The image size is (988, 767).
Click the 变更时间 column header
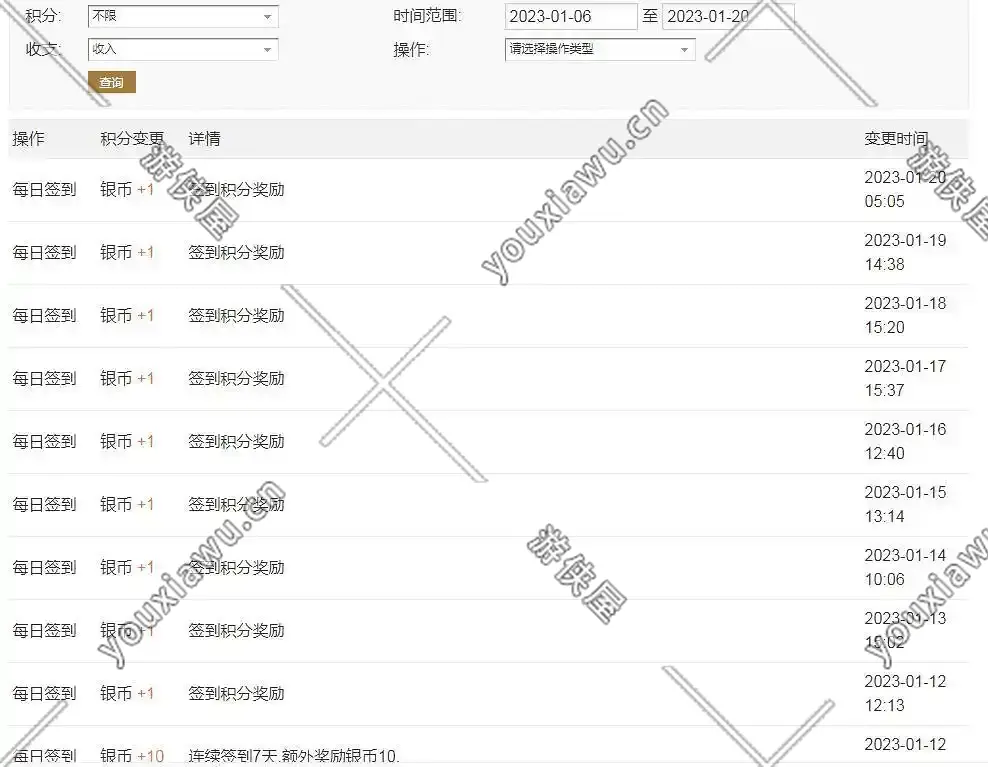coord(895,139)
